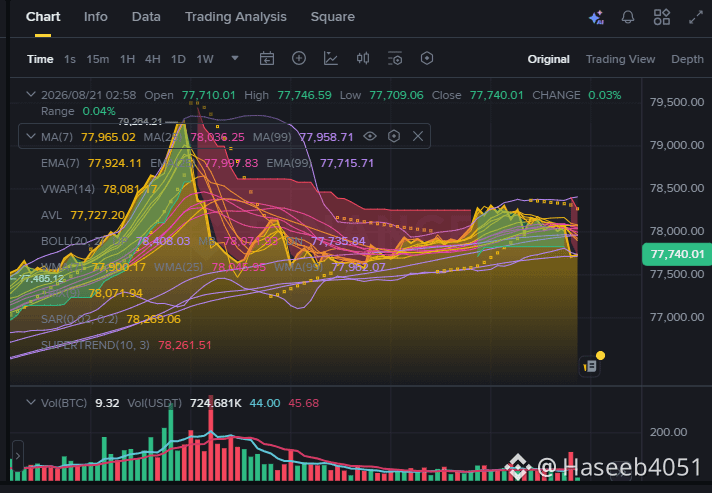Viewport: 712px width, 493px height.
Task: Click the add-indicator plus circle icon
Action: click(299, 59)
